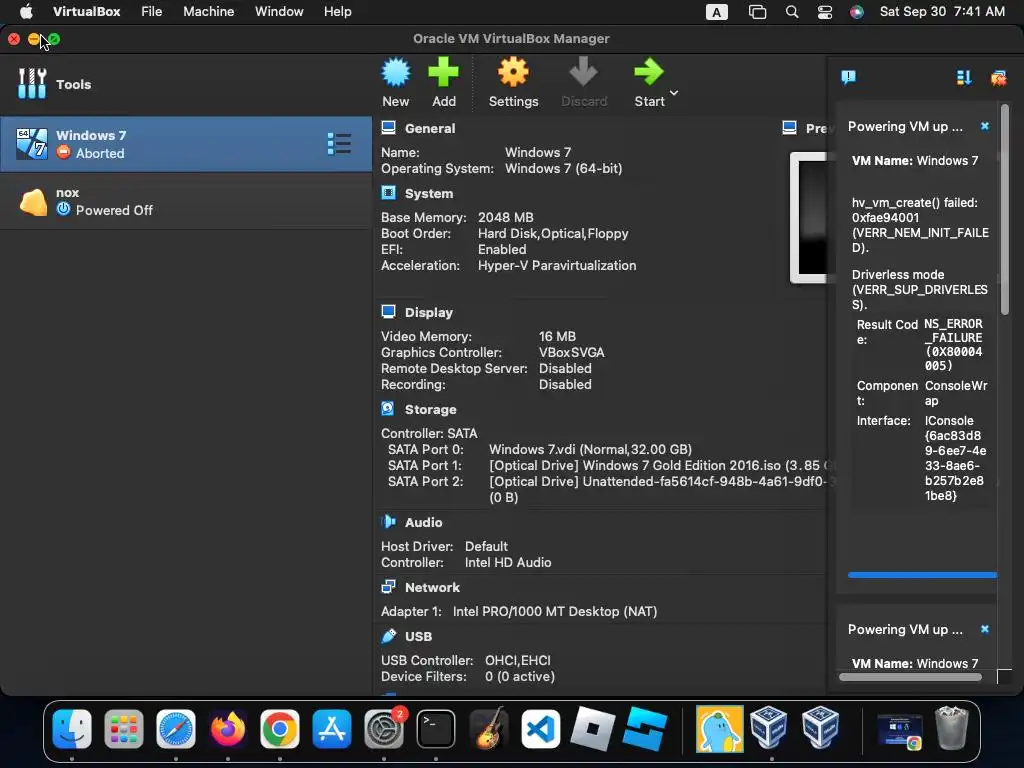Click the Windows 7.vdi SATA Port 0 entry
This screenshot has width=1024, height=768.
pos(590,449)
